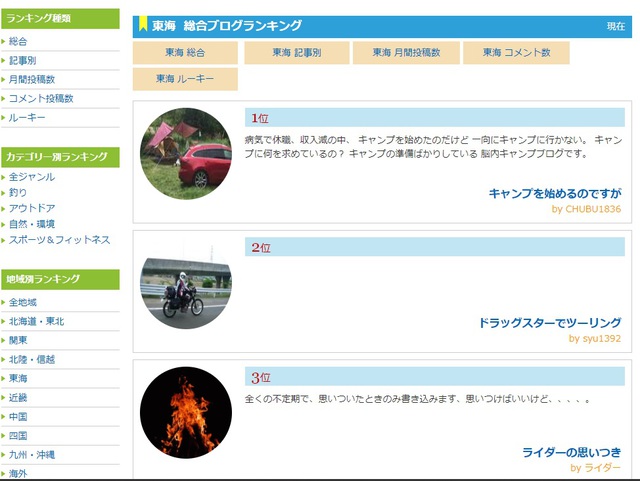The width and height of the screenshot is (640, 481).
Task: Click the 1位 rank label
Action: pyautogui.click(x=260, y=118)
